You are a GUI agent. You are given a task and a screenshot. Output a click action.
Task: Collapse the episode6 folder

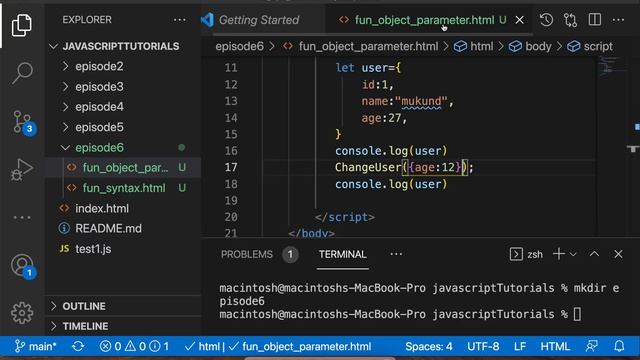(99, 147)
